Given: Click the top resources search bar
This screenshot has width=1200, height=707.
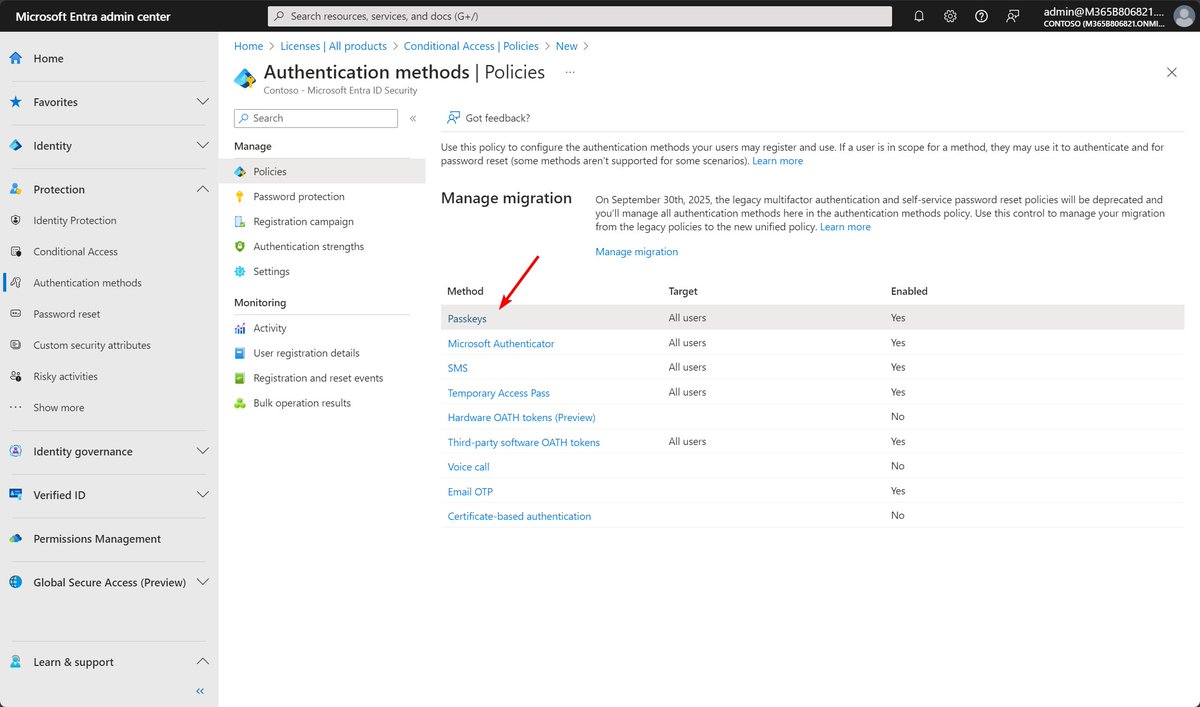Looking at the screenshot, I should coord(580,16).
